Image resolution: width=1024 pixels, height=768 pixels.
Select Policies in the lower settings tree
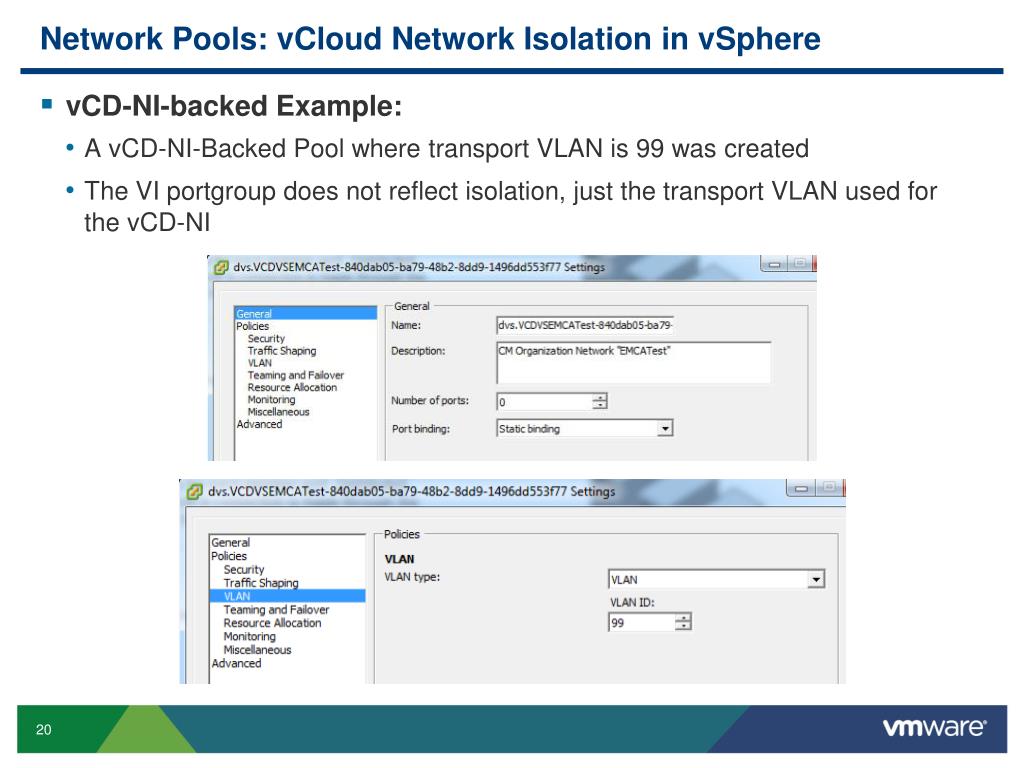coord(229,556)
